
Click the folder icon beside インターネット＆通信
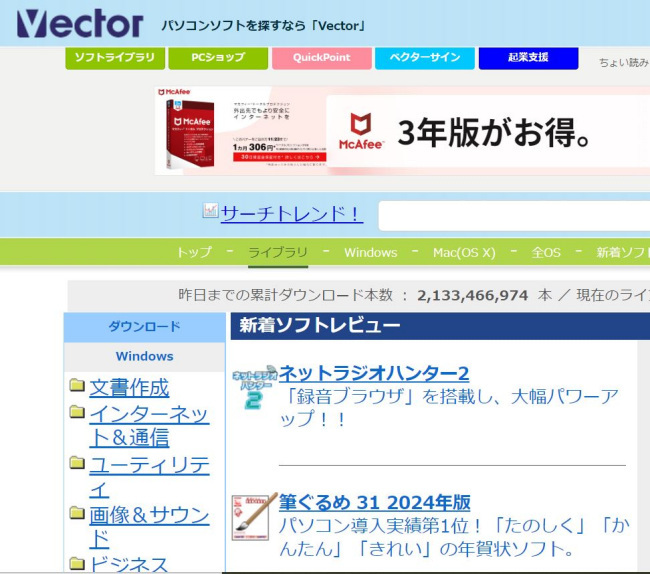click(x=77, y=412)
